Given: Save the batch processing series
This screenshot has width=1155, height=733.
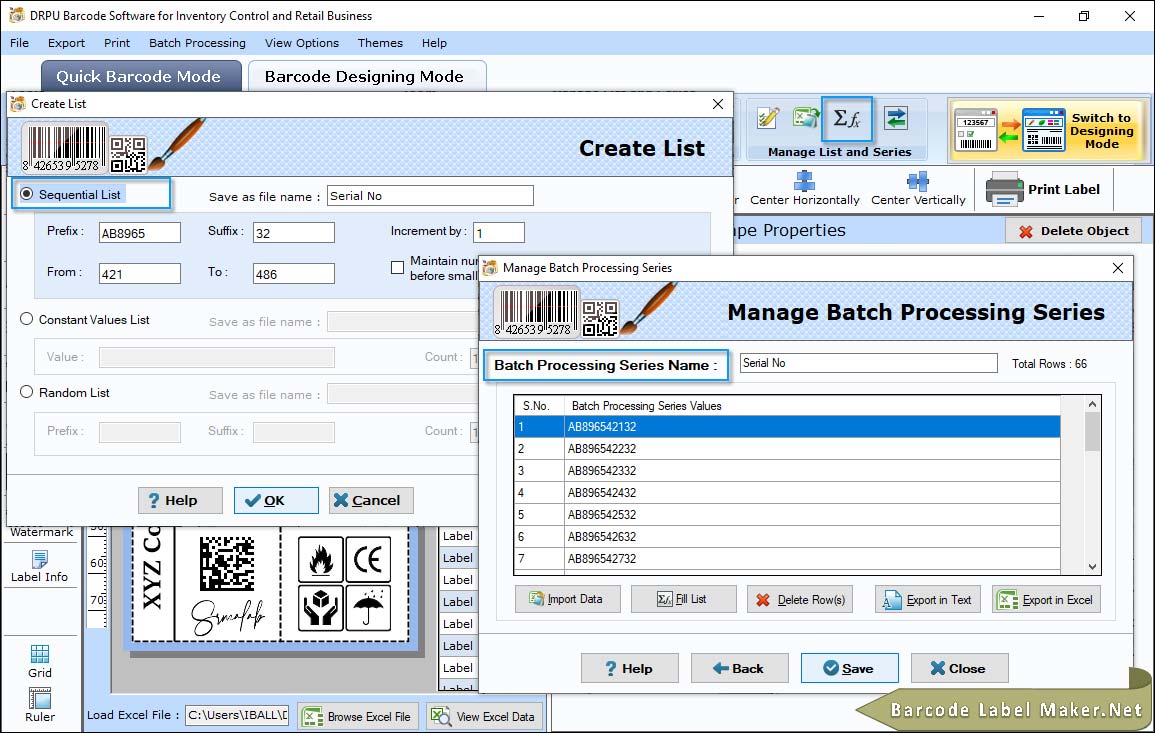Looking at the screenshot, I should [x=849, y=668].
